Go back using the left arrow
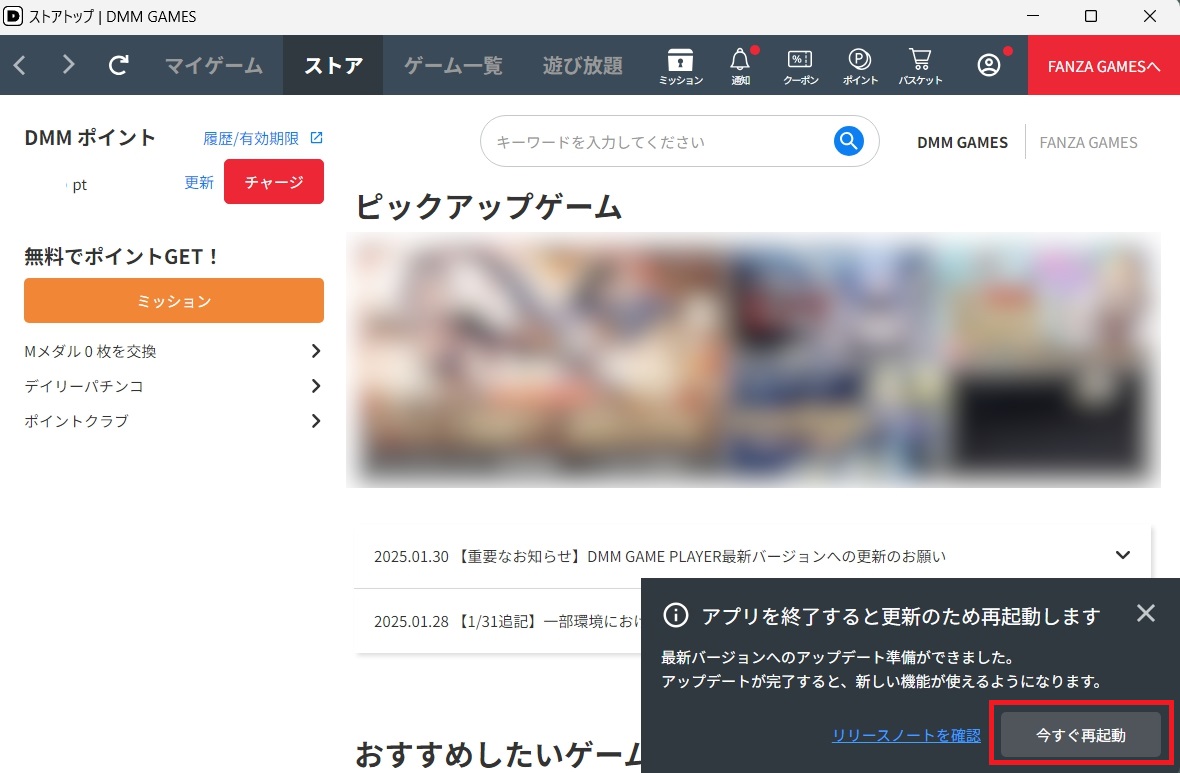Screen dimensions: 1180x773 [20, 65]
